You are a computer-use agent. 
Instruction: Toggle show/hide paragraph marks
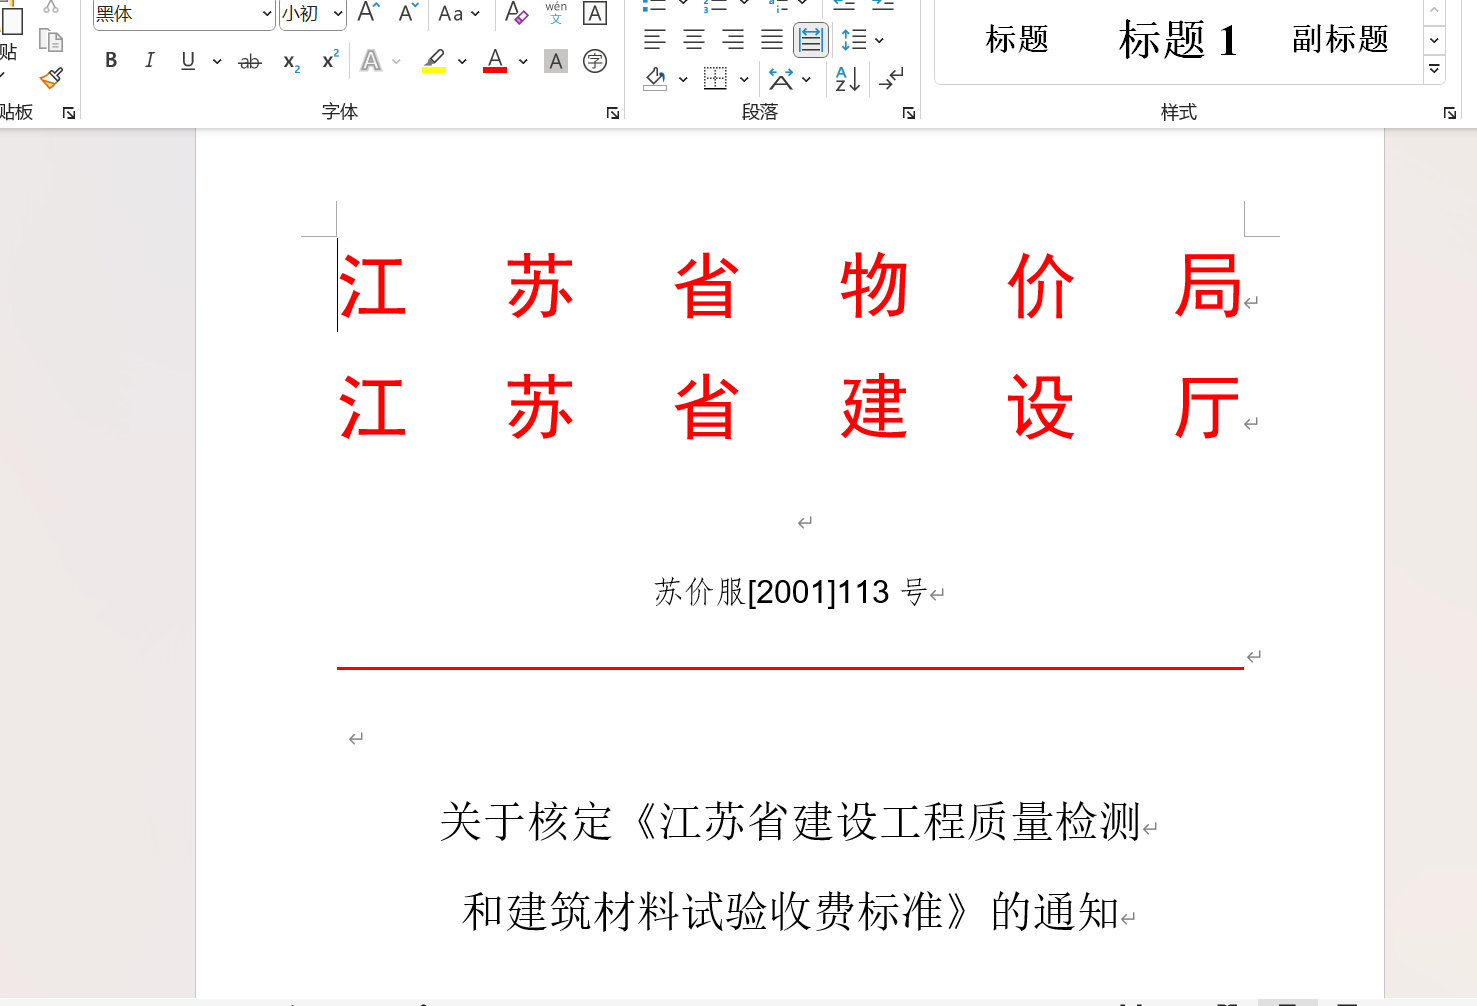pos(891,78)
